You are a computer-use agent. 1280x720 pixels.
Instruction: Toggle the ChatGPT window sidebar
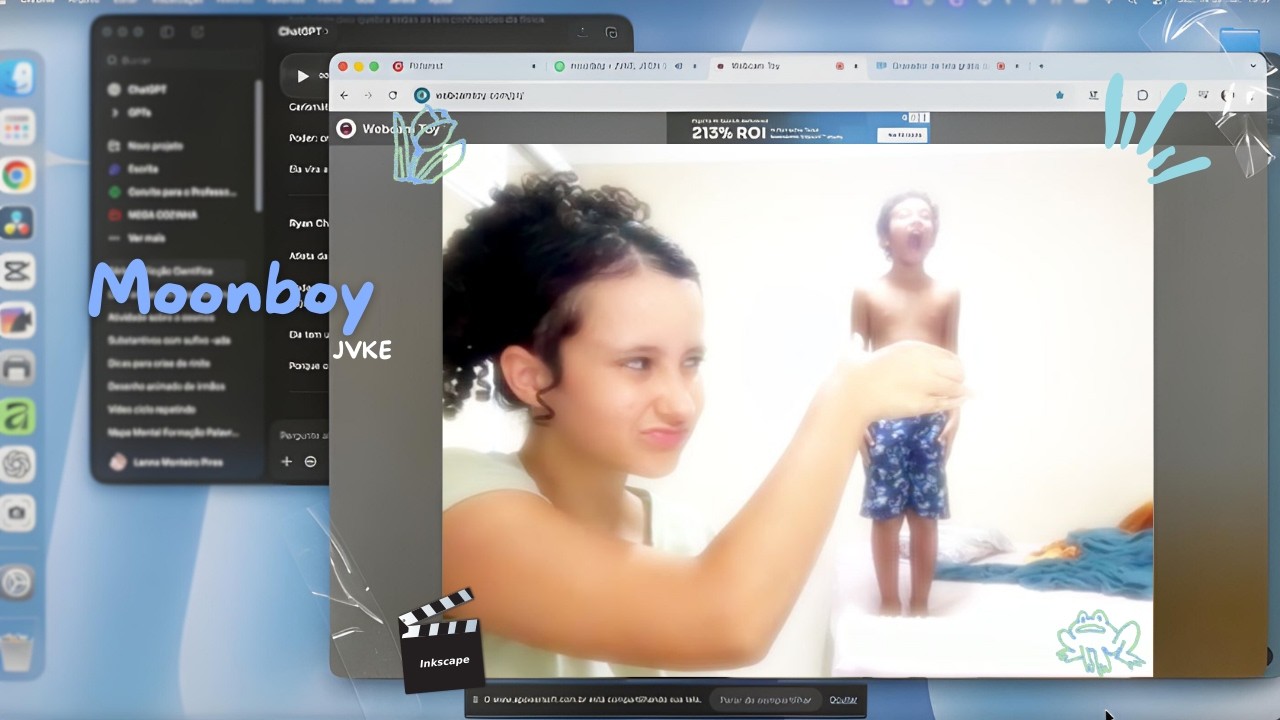167,32
